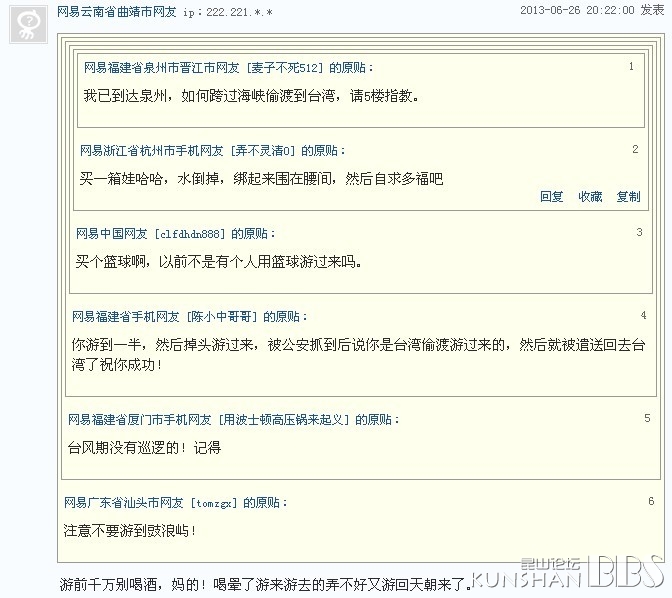Viewport: 672px width, 598px height.
Task: Click the ip: 222.221.*.* text
Action: 228,12
